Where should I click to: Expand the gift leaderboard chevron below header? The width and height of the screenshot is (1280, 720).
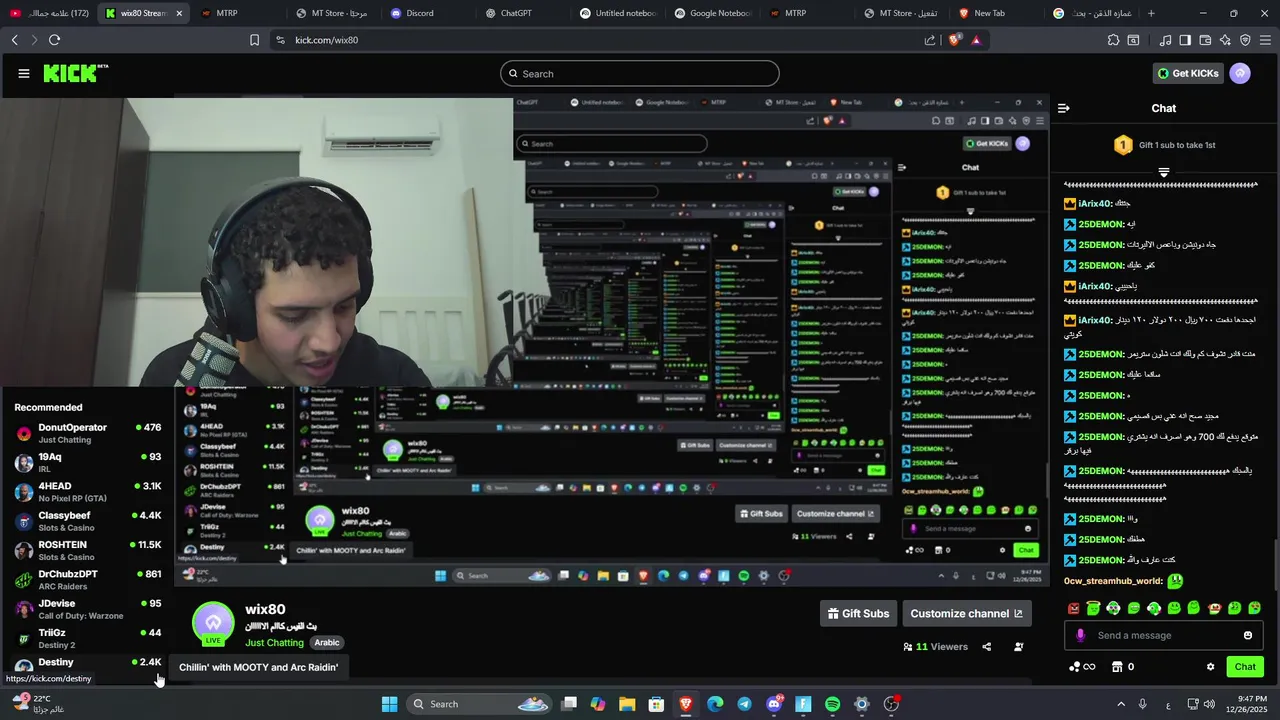pos(1163,173)
